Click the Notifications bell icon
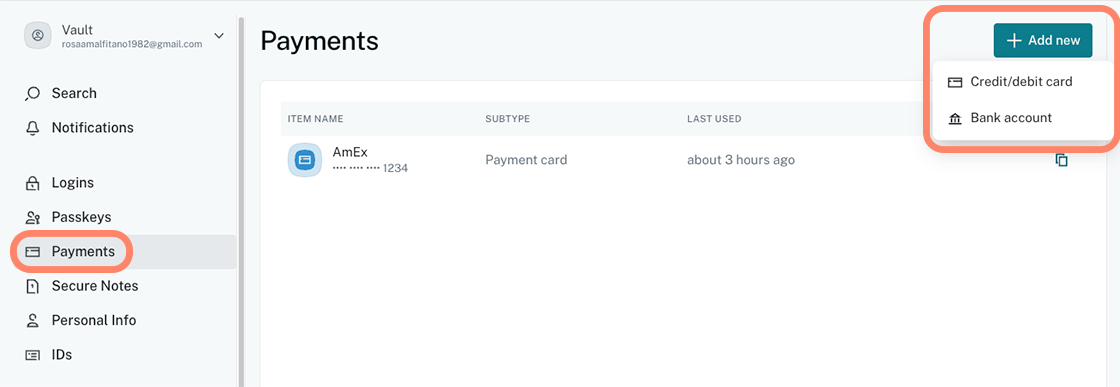This screenshot has height=387, width=1120. pyautogui.click(x=32, y=128)
